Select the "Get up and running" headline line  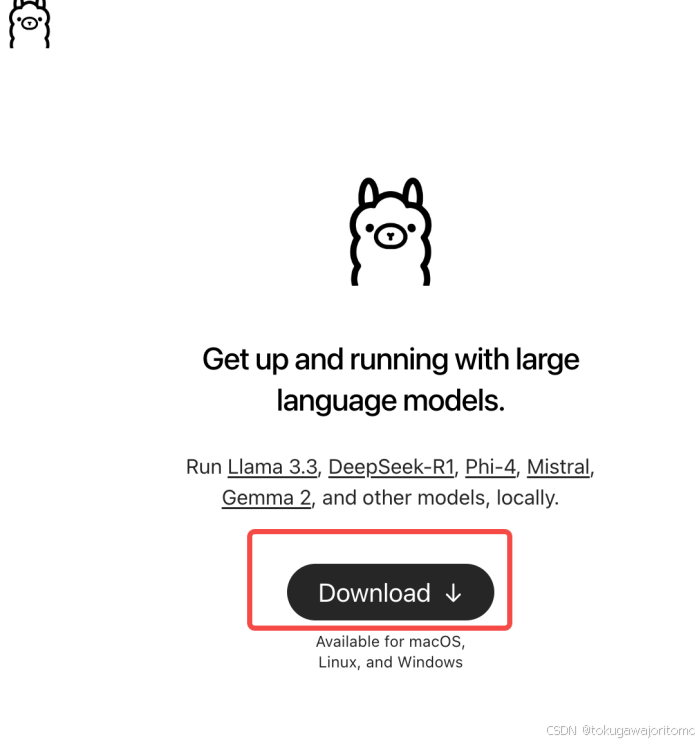click(x=391, y=360)
